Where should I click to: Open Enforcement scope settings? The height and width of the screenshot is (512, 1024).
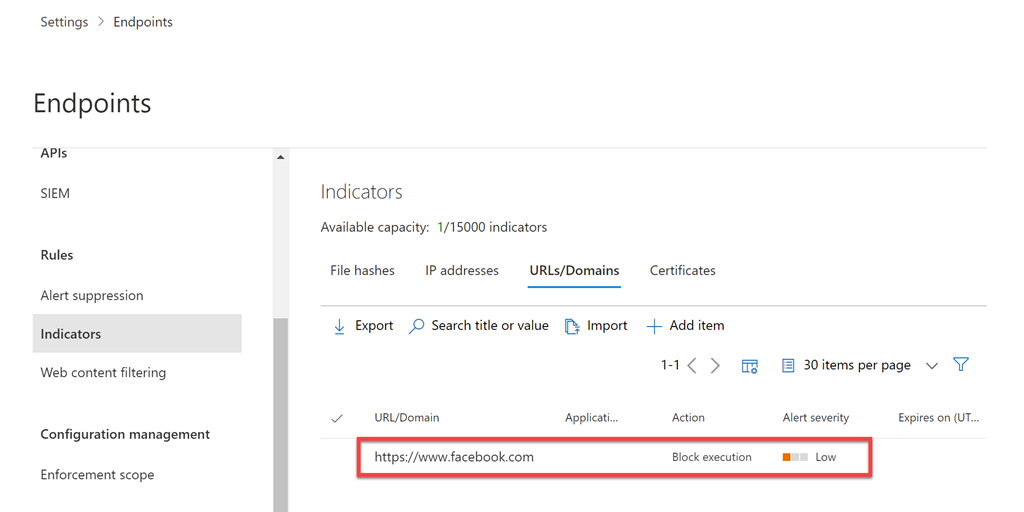(x=97, y=475)
